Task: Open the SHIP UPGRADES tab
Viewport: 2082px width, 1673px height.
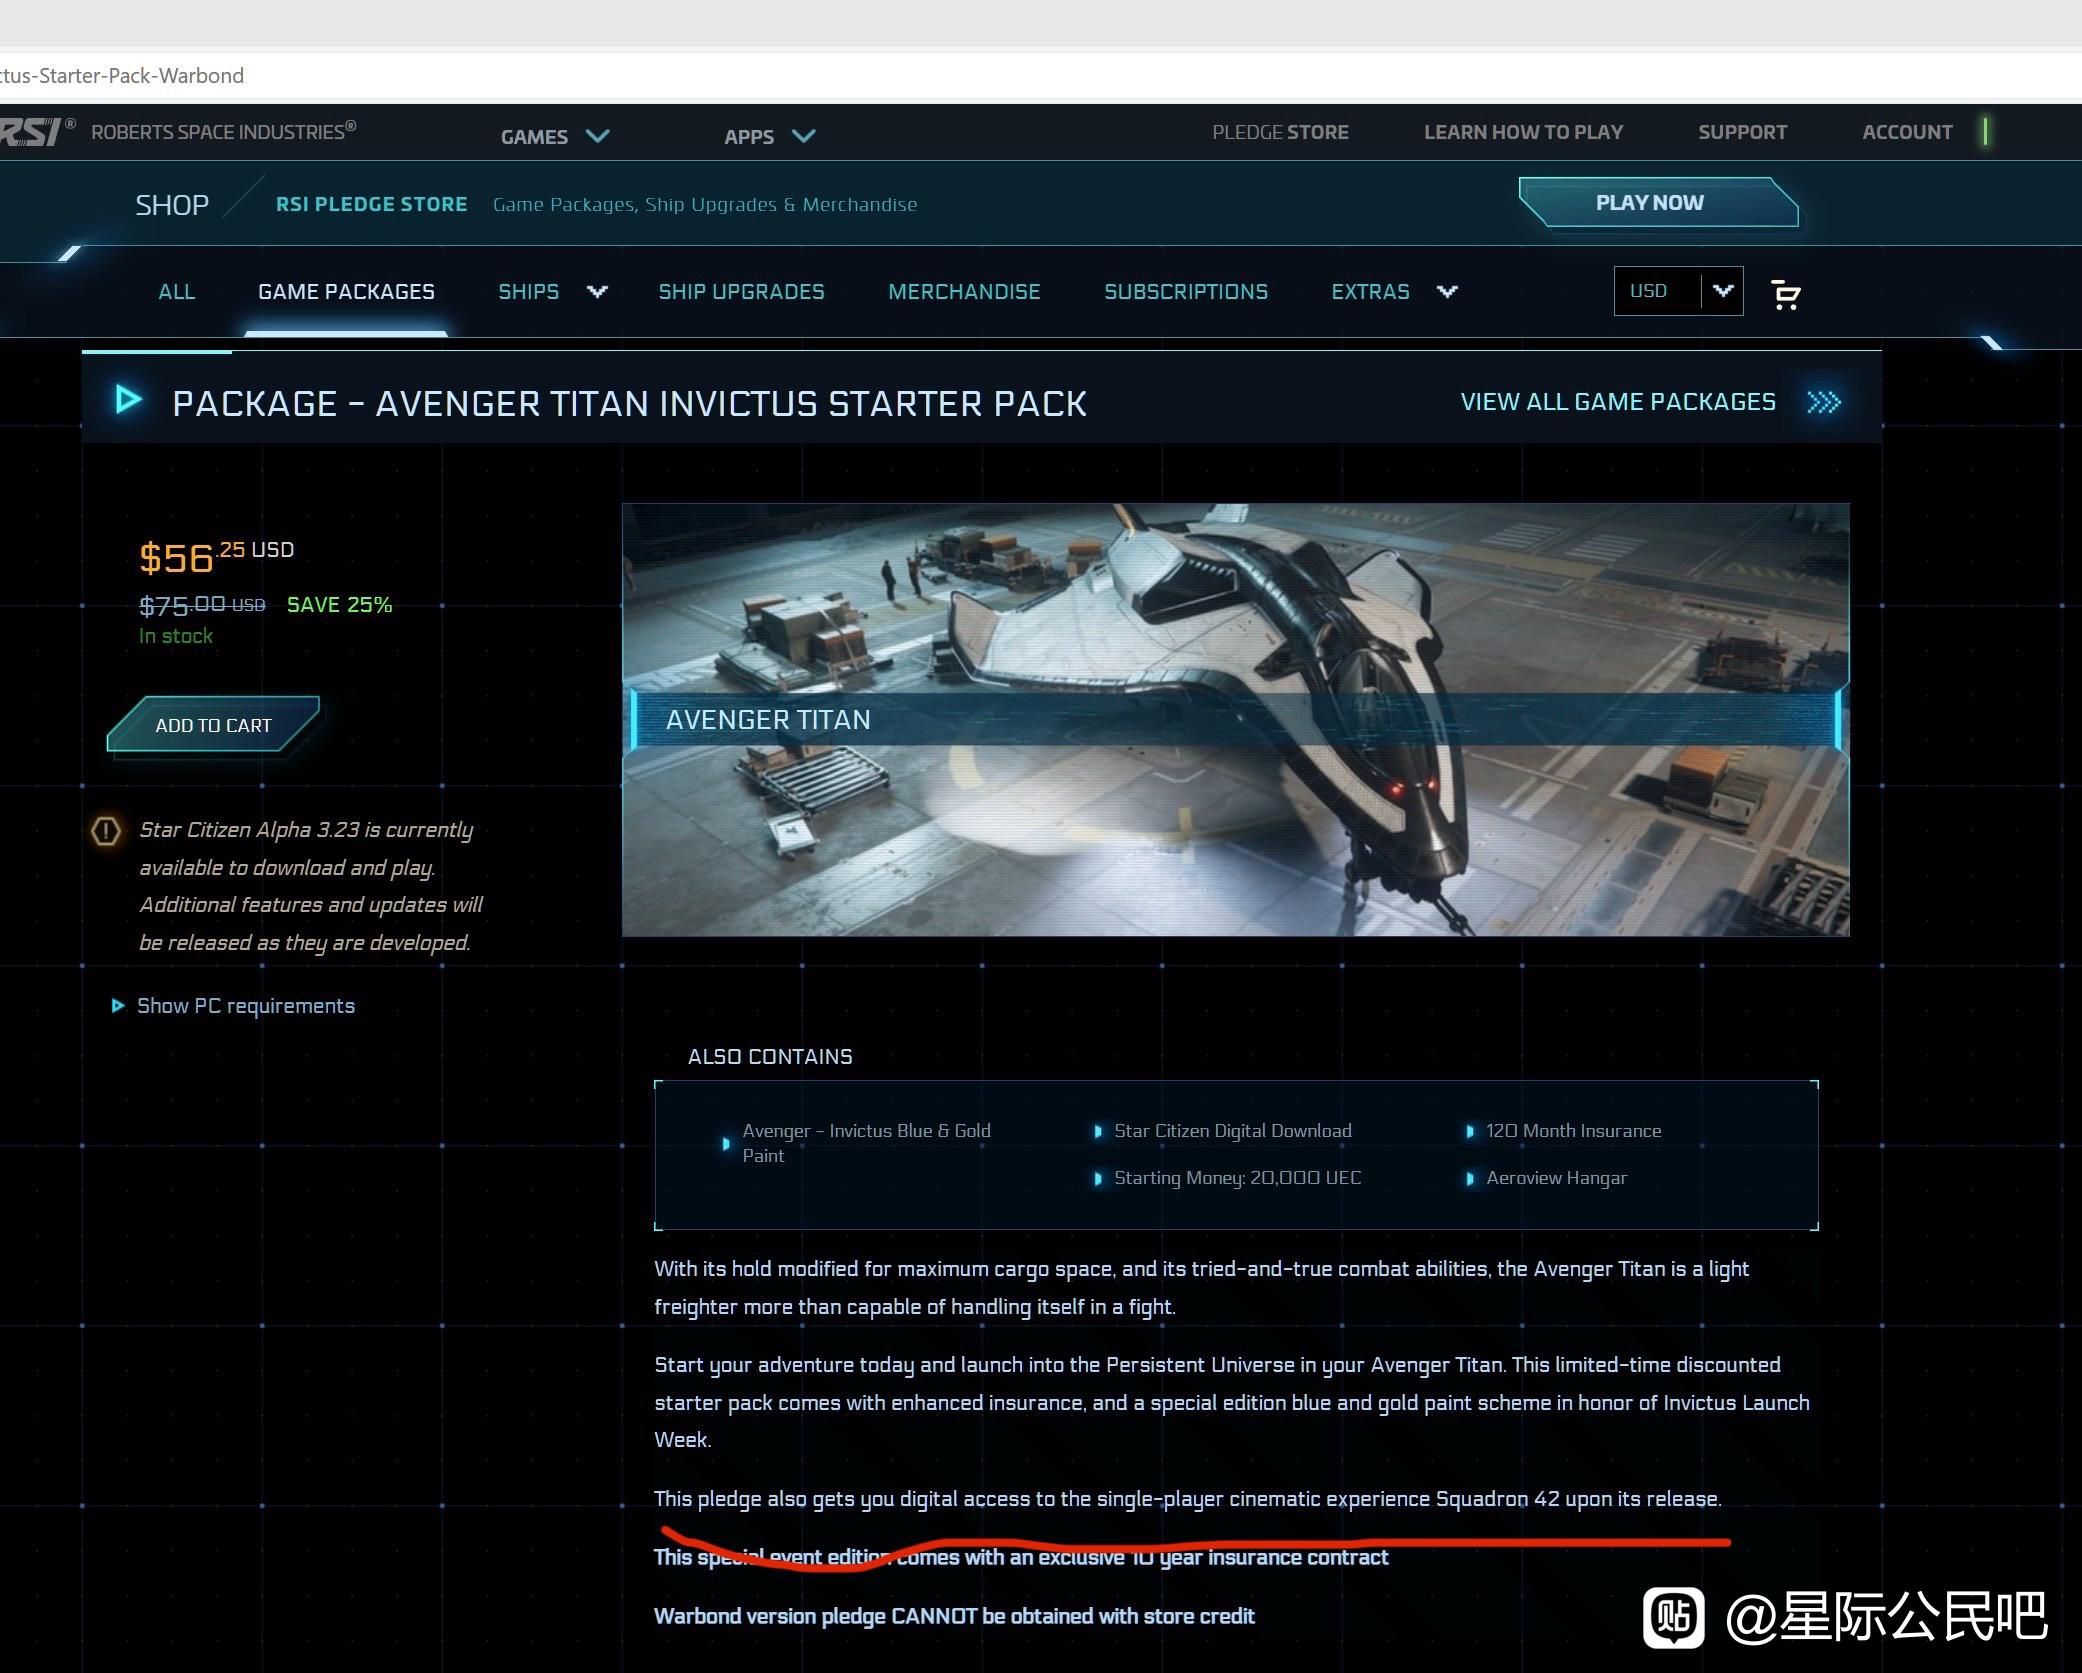Action: pos(741,291)
